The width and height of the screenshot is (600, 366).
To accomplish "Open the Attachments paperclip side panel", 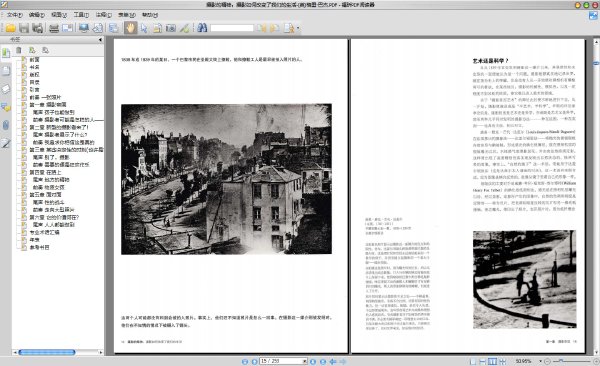I will (x=6, y=125).
